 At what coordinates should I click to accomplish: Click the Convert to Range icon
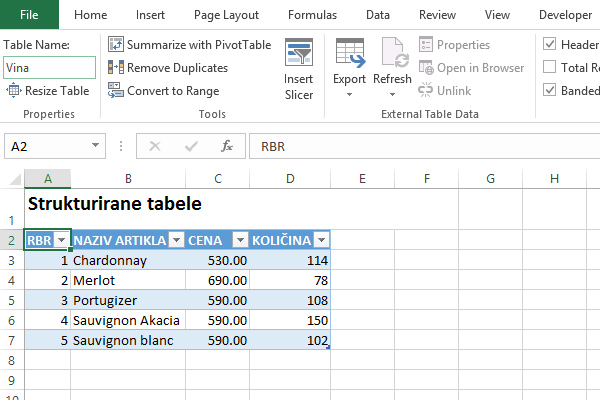(115, 91)
